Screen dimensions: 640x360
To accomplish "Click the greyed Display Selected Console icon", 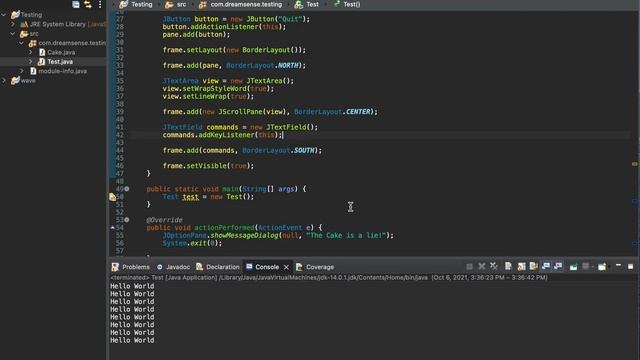I will click(586, 267).
